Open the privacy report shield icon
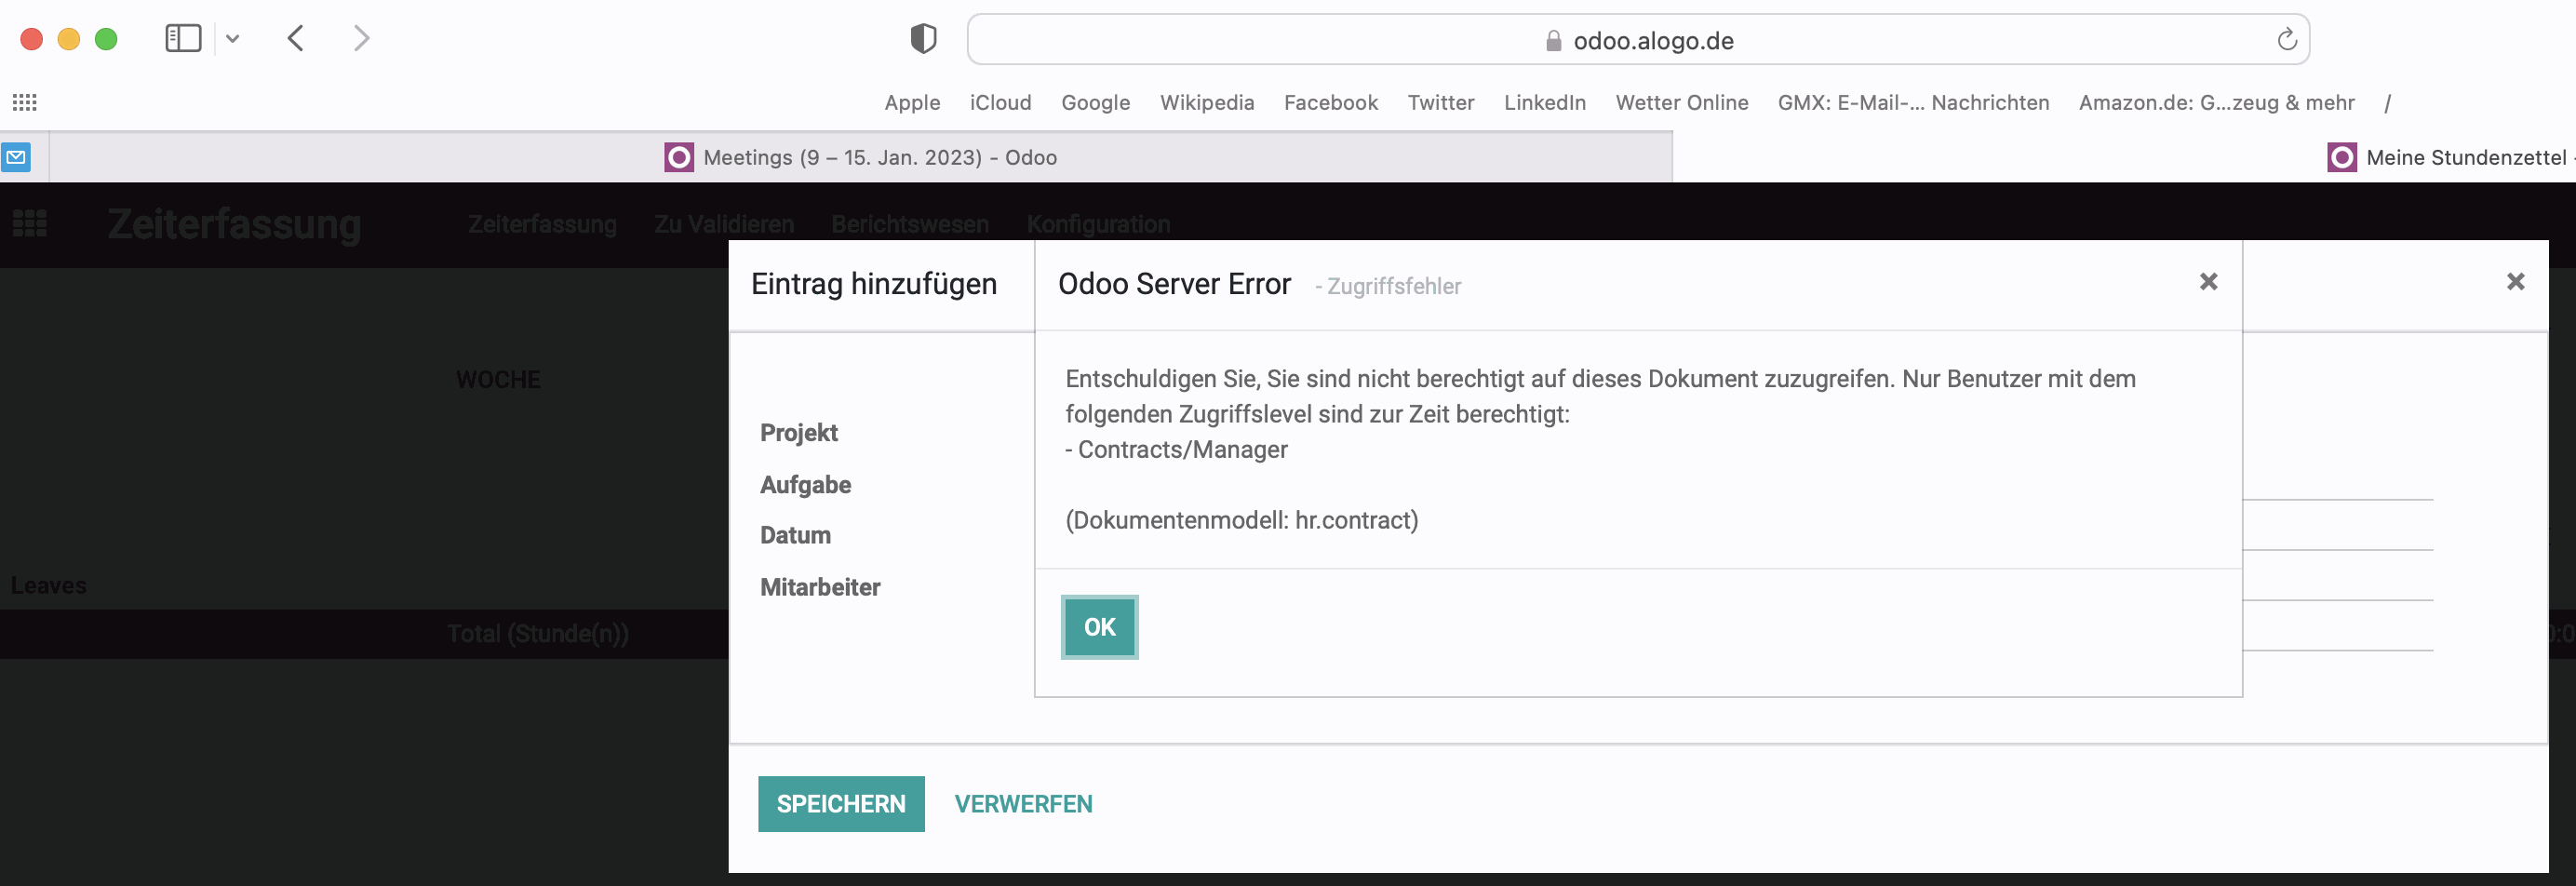 (x=923, y=39)
